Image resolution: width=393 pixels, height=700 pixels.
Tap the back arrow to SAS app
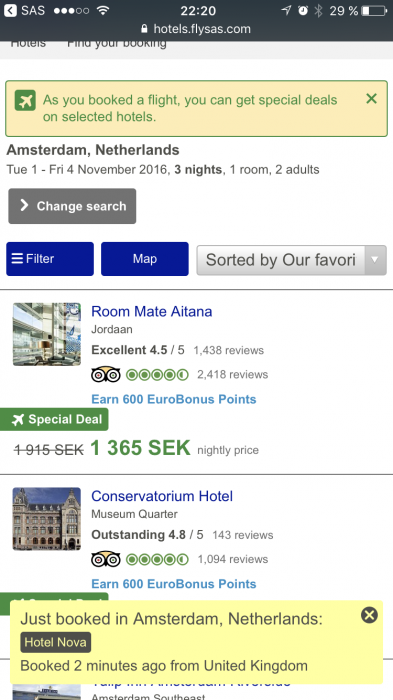(x=10, y=10)
